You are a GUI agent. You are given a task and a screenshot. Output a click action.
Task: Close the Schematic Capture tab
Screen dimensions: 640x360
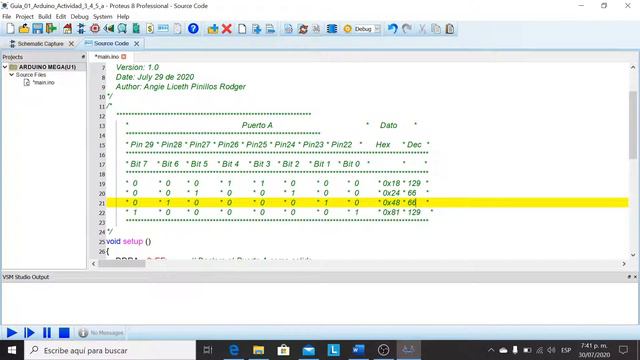[x=71, y=43]
